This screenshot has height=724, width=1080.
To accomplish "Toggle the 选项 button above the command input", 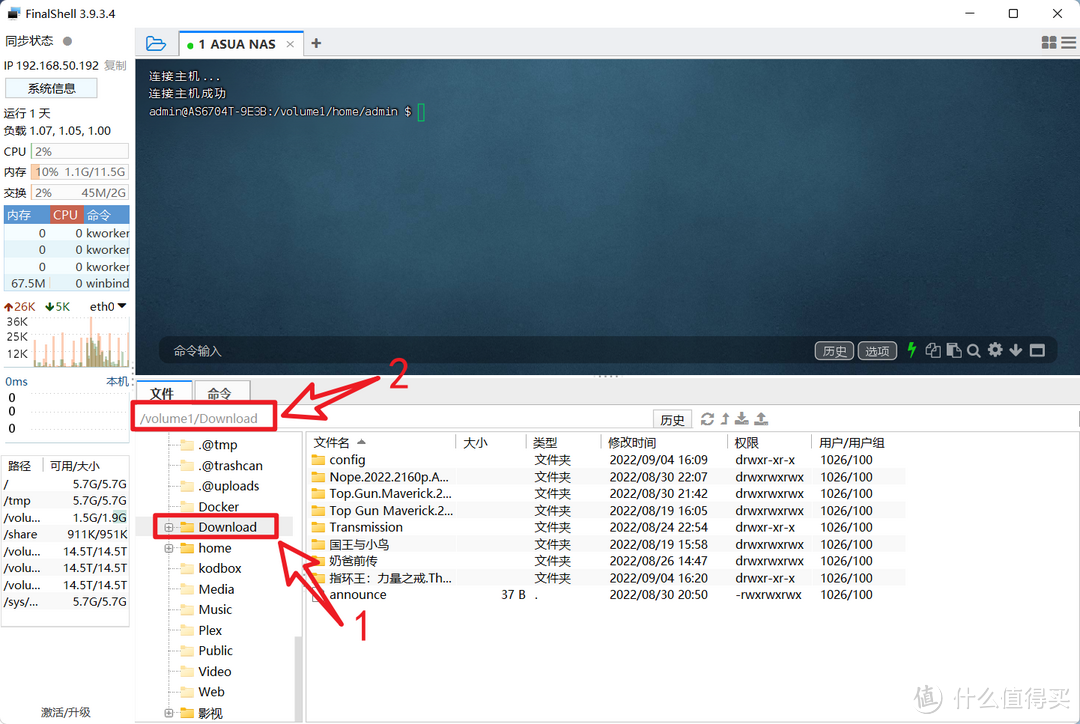I will [x=876, y=350].
